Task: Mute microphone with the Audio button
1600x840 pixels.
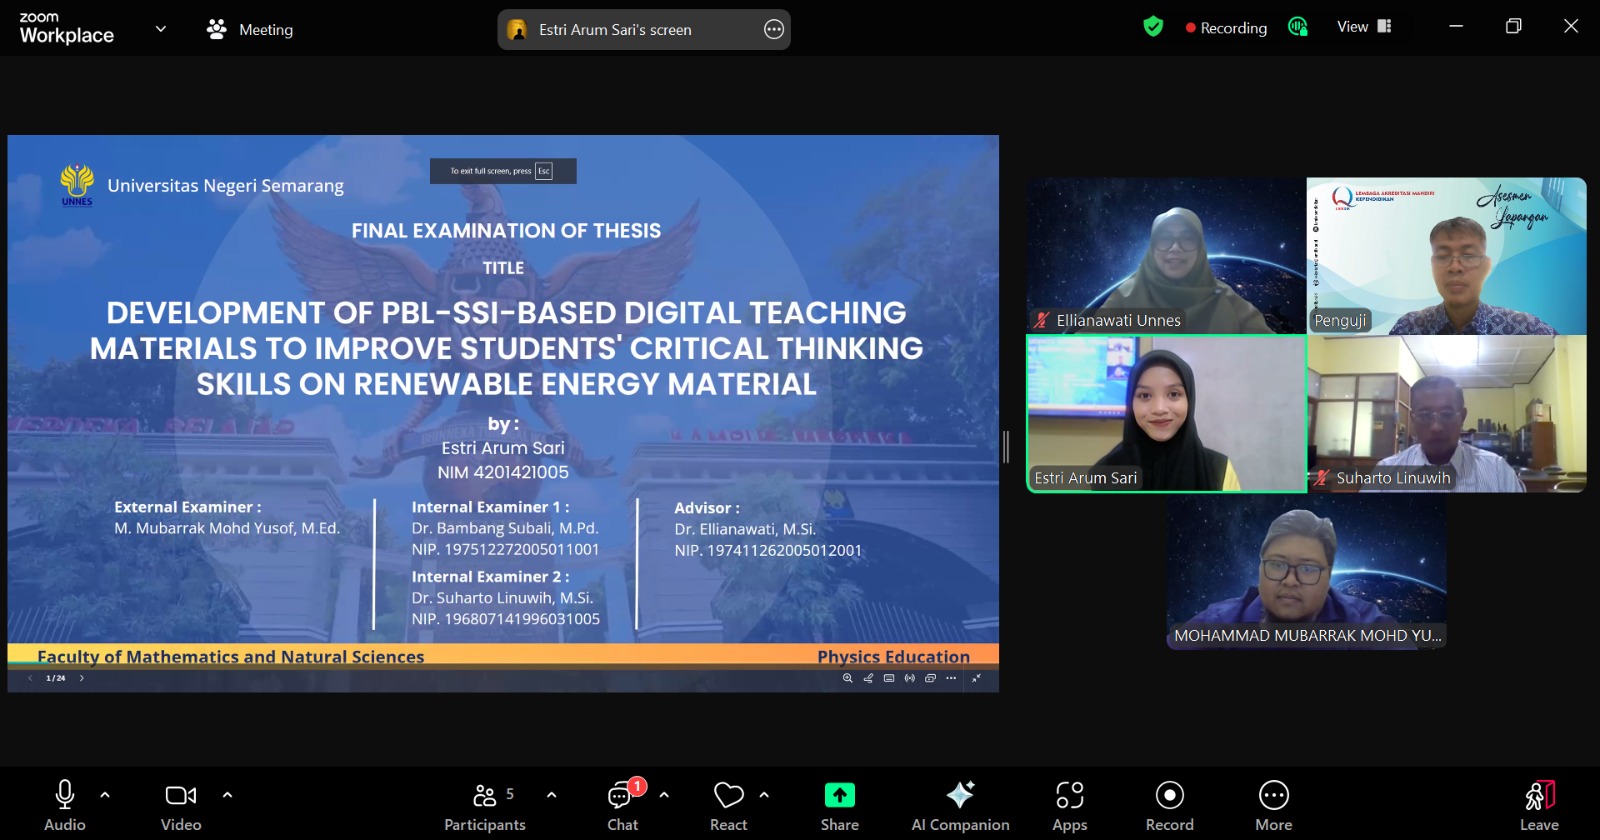Action: coord(64,805)
